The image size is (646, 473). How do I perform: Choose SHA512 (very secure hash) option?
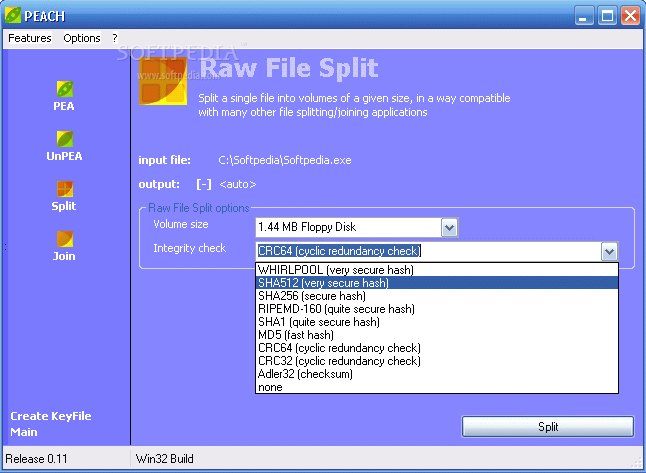437,283
